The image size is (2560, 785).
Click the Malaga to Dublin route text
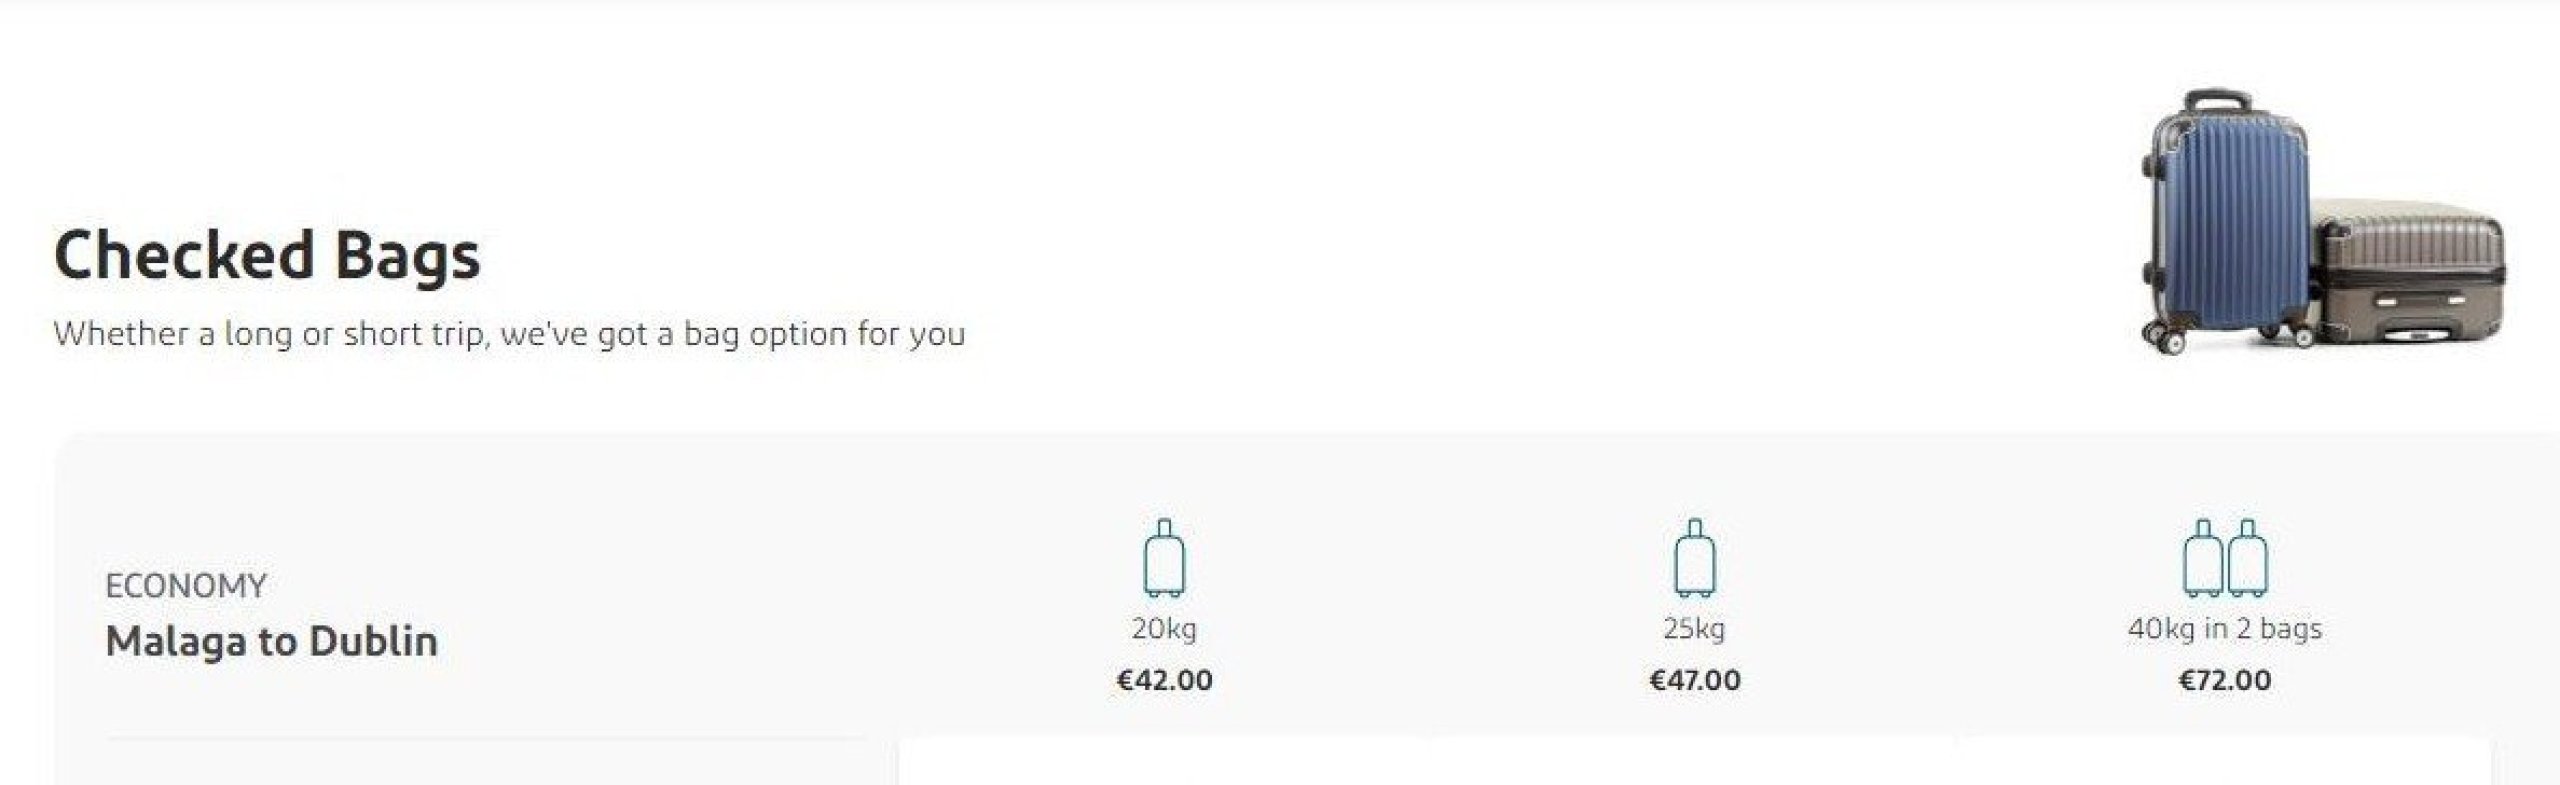pos(271,641)
